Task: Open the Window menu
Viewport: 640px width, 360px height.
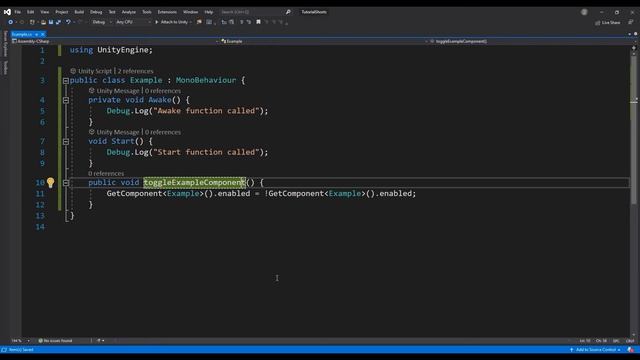Action: click(x=190, y=12)
